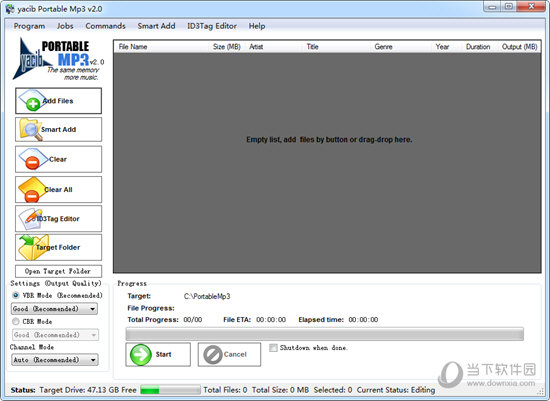Viewport: 550px width, 401px height.
Task: Click the yacib Portable MP3 logo
Action: click(58, 59)
